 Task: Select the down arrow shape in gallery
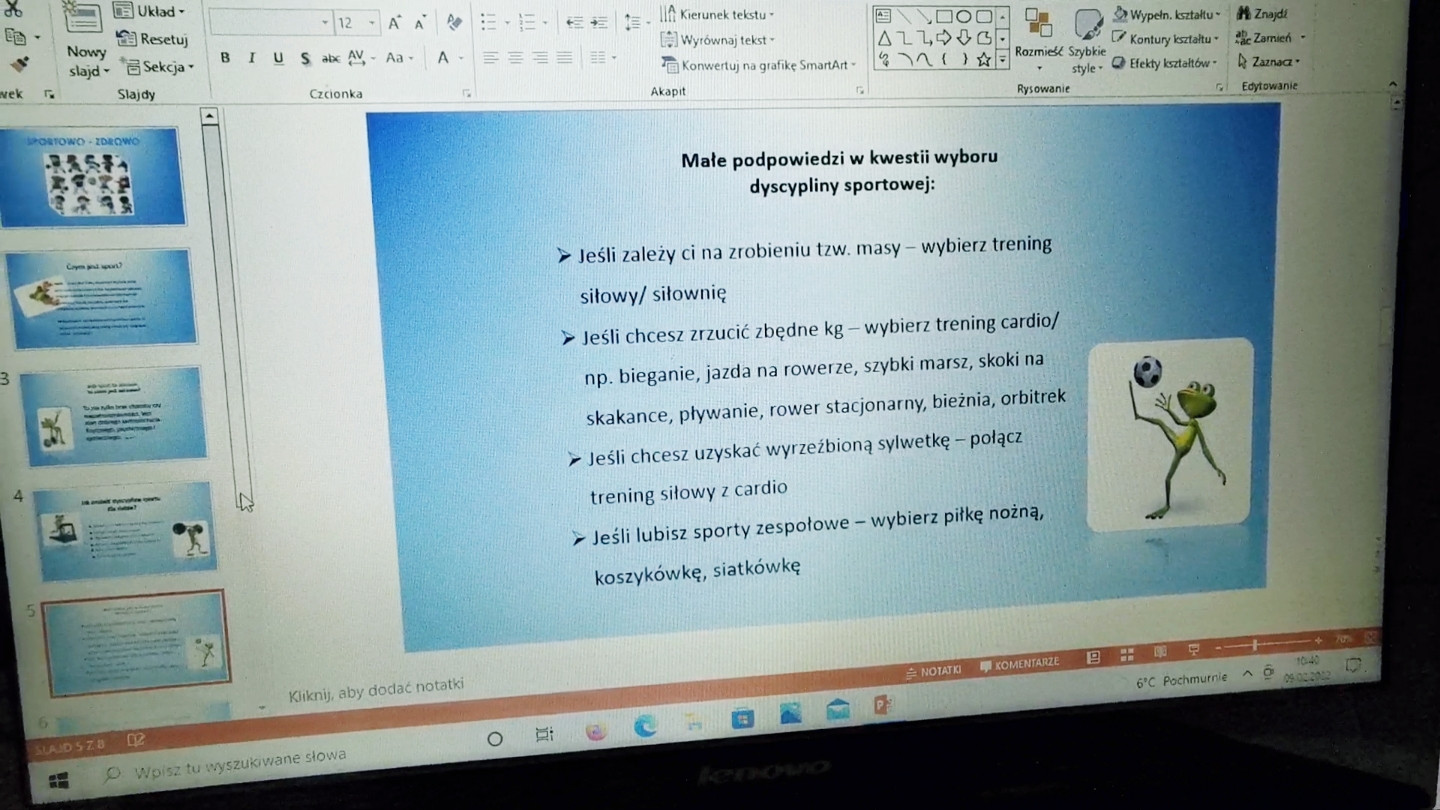964,38
